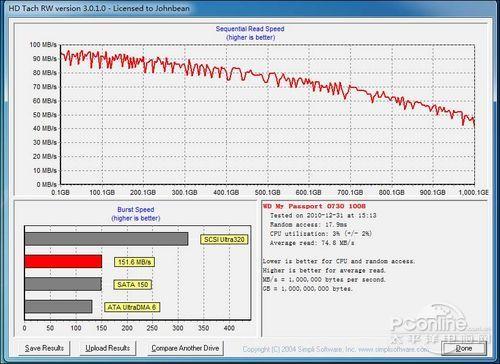Click the 151.6 MB/s label

click(134, 262)
